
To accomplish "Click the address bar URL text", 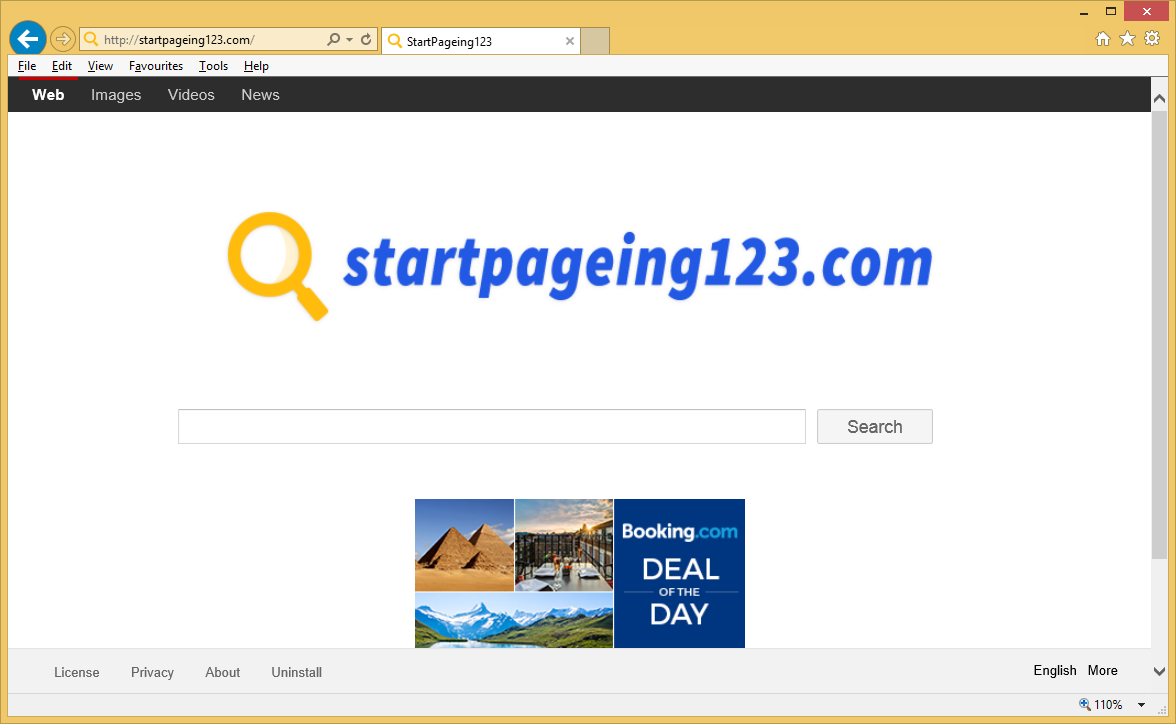I will point(178,40).
